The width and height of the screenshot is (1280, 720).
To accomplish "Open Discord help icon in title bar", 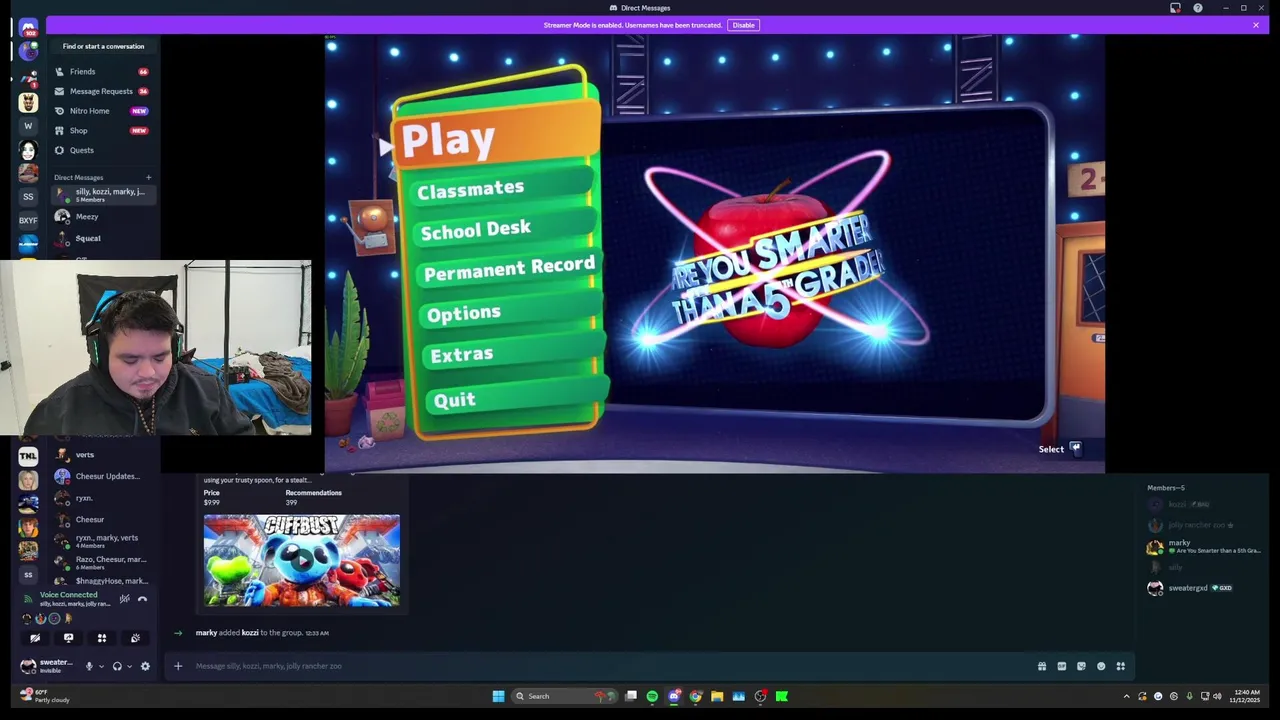I will (1198, 8).
